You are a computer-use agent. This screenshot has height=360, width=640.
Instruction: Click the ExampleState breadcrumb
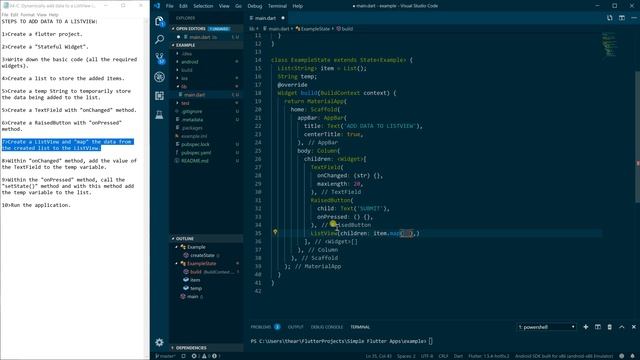pos(313,29)
